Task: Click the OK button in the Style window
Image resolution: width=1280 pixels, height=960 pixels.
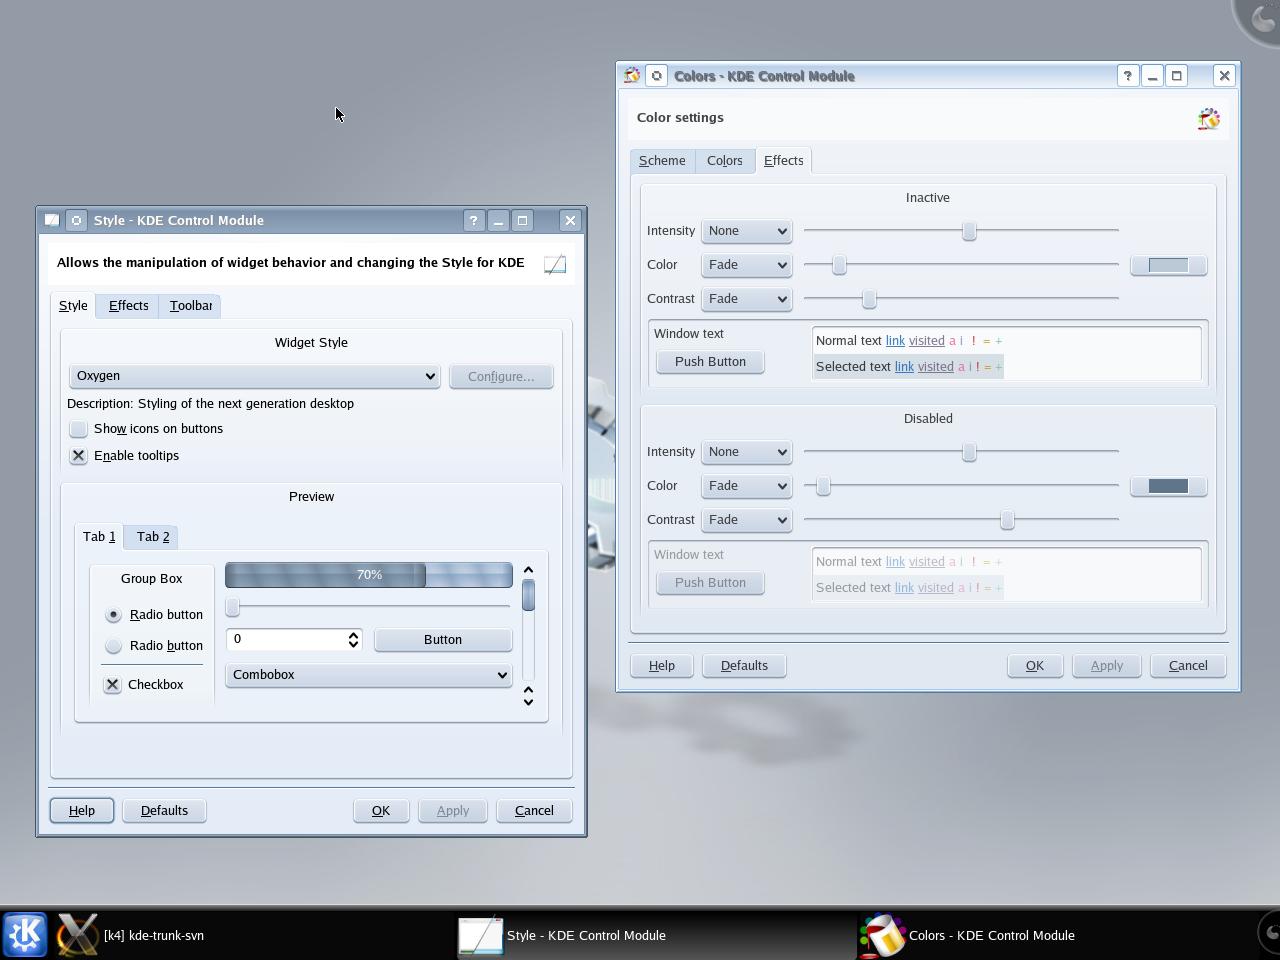Action: coord(381,811)
